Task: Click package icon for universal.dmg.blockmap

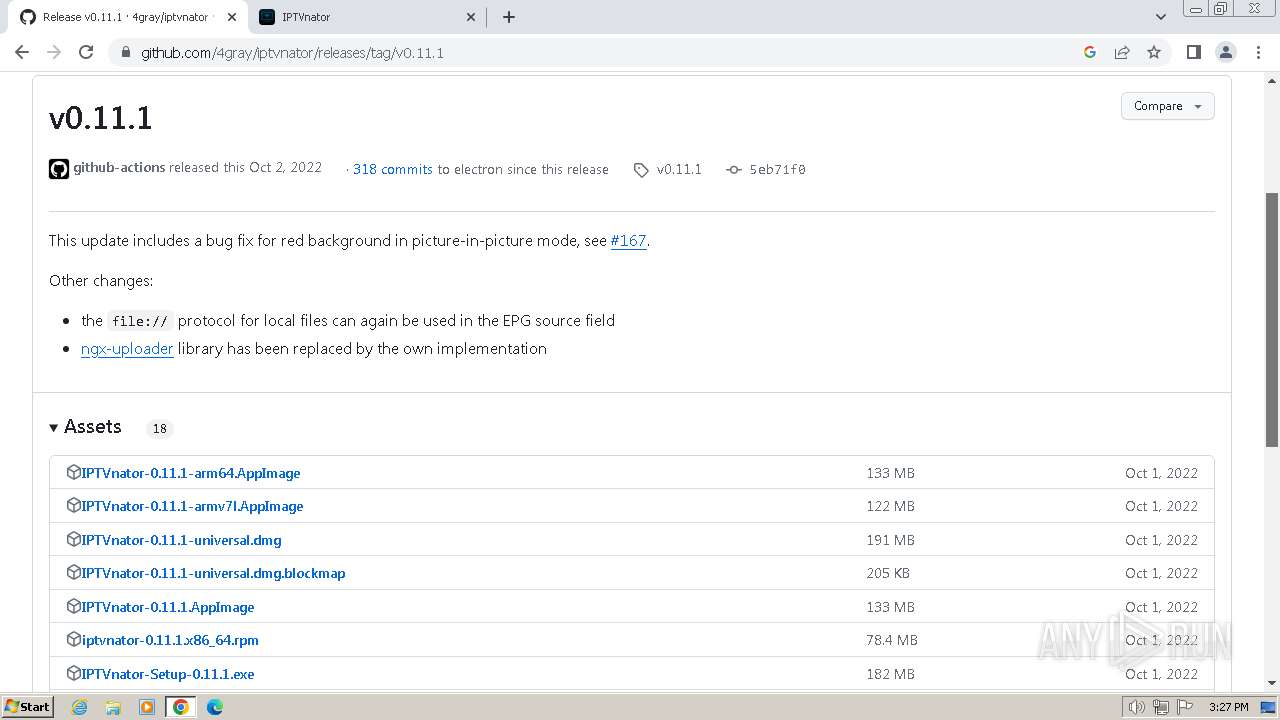Action: [73, 573]
